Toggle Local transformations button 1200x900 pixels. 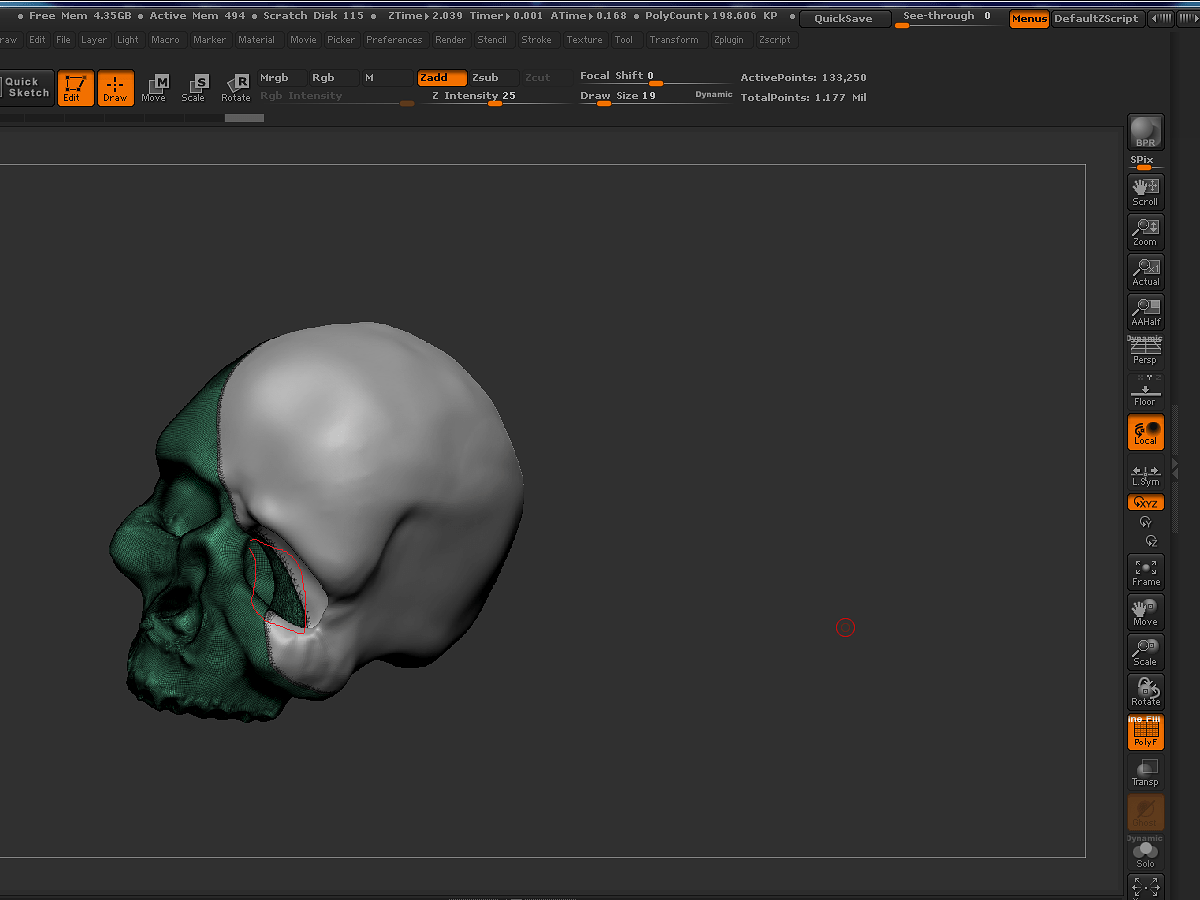tap(1146, 432)
